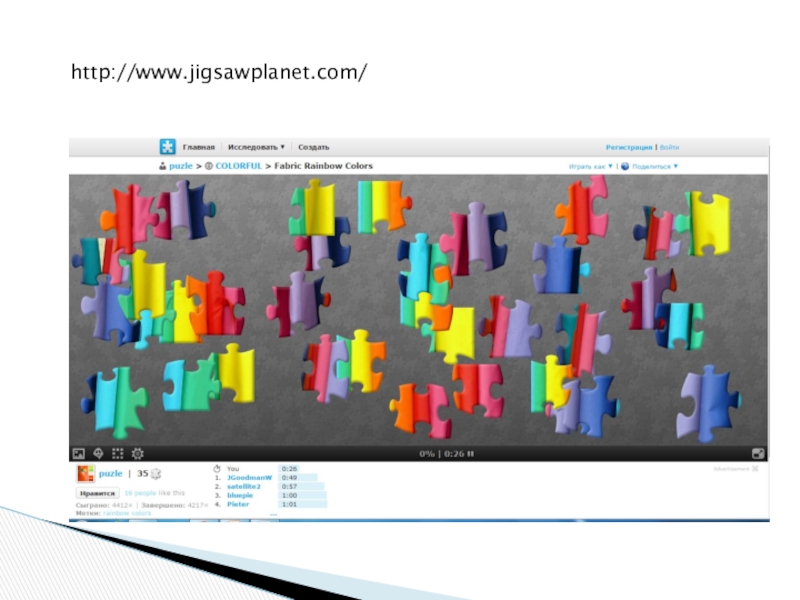Open JGoodmanW's leaderboard profile

coord(249,477)
